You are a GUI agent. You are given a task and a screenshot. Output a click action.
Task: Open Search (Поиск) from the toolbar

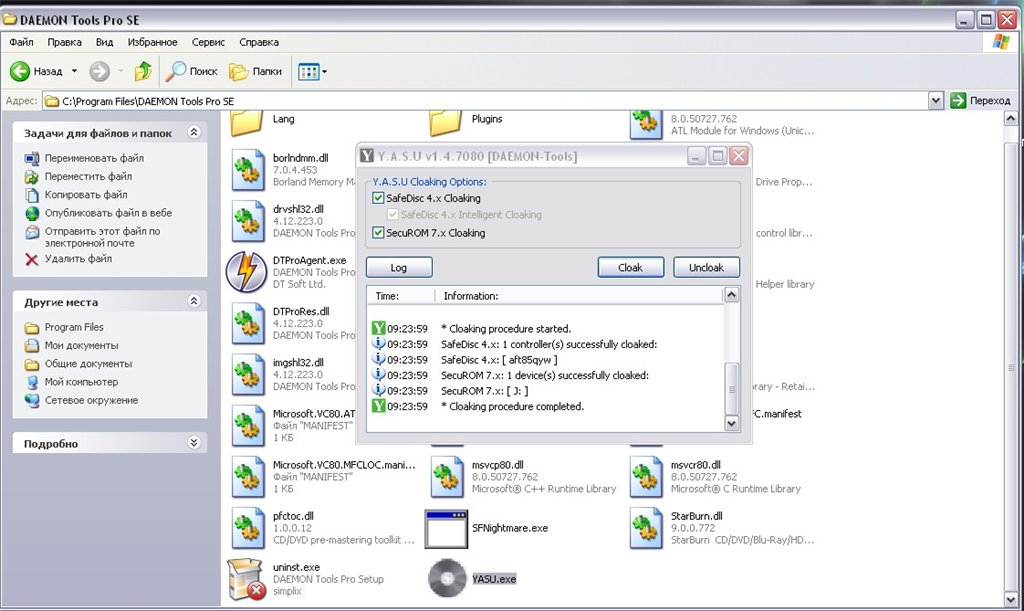coord(191,71)
